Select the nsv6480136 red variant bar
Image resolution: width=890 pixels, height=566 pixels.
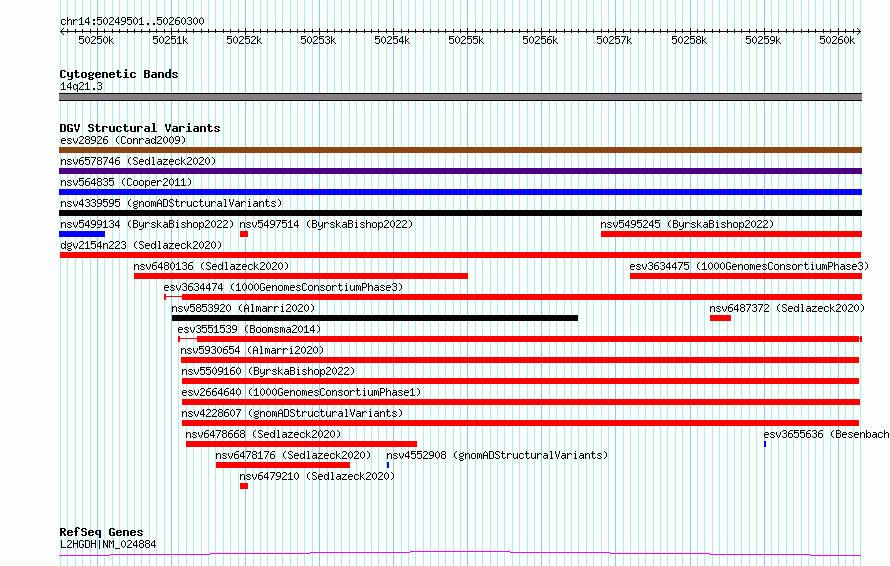[x=301, y=276]
